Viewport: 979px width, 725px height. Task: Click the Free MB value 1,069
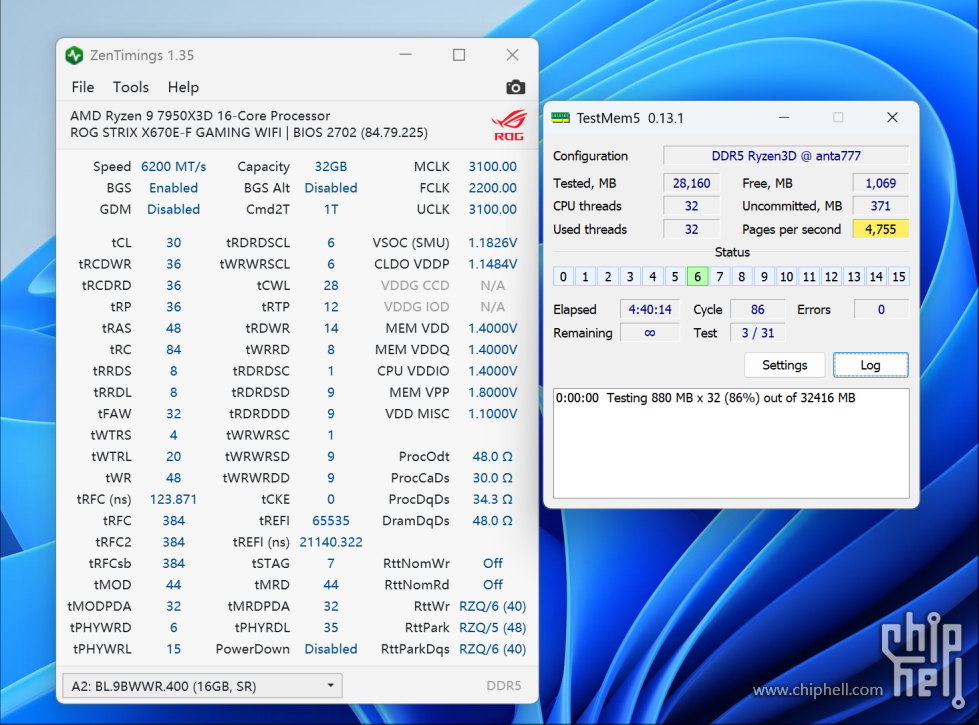880,183
